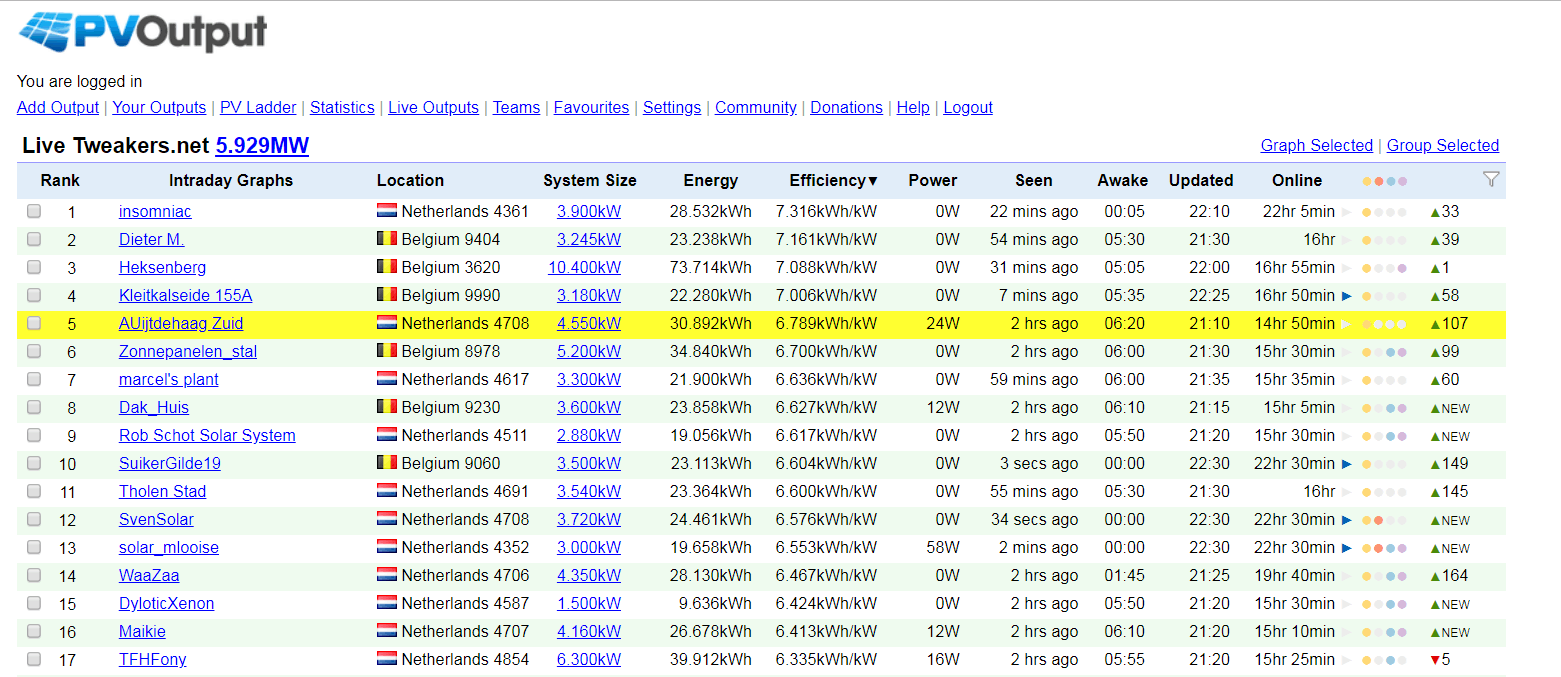This screenshot has width=1561, height=677.
Task: Open the PV Ladder menu link
Action: [x=258, y=108]
